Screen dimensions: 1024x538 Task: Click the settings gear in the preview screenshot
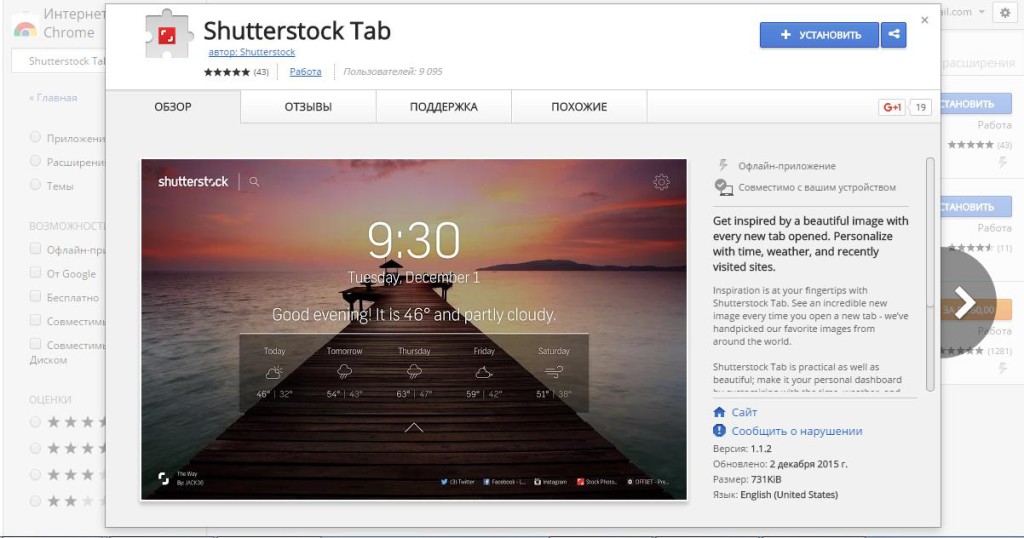tap(661, 182)
